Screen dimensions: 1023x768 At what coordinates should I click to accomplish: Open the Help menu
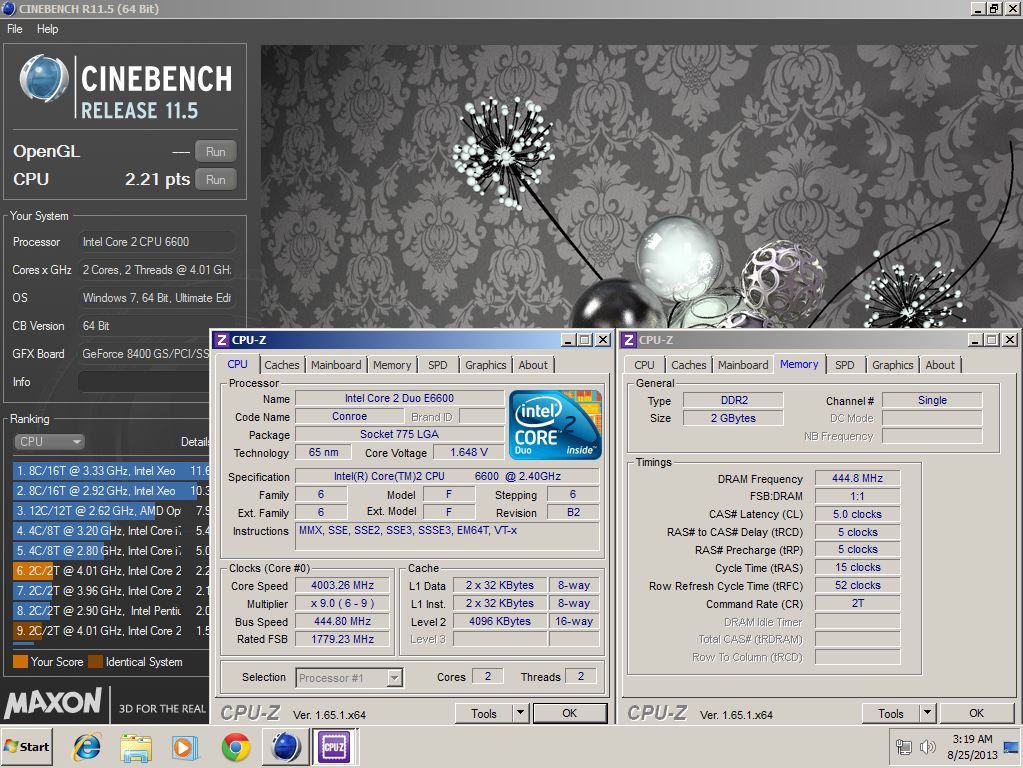coord(48,29)
